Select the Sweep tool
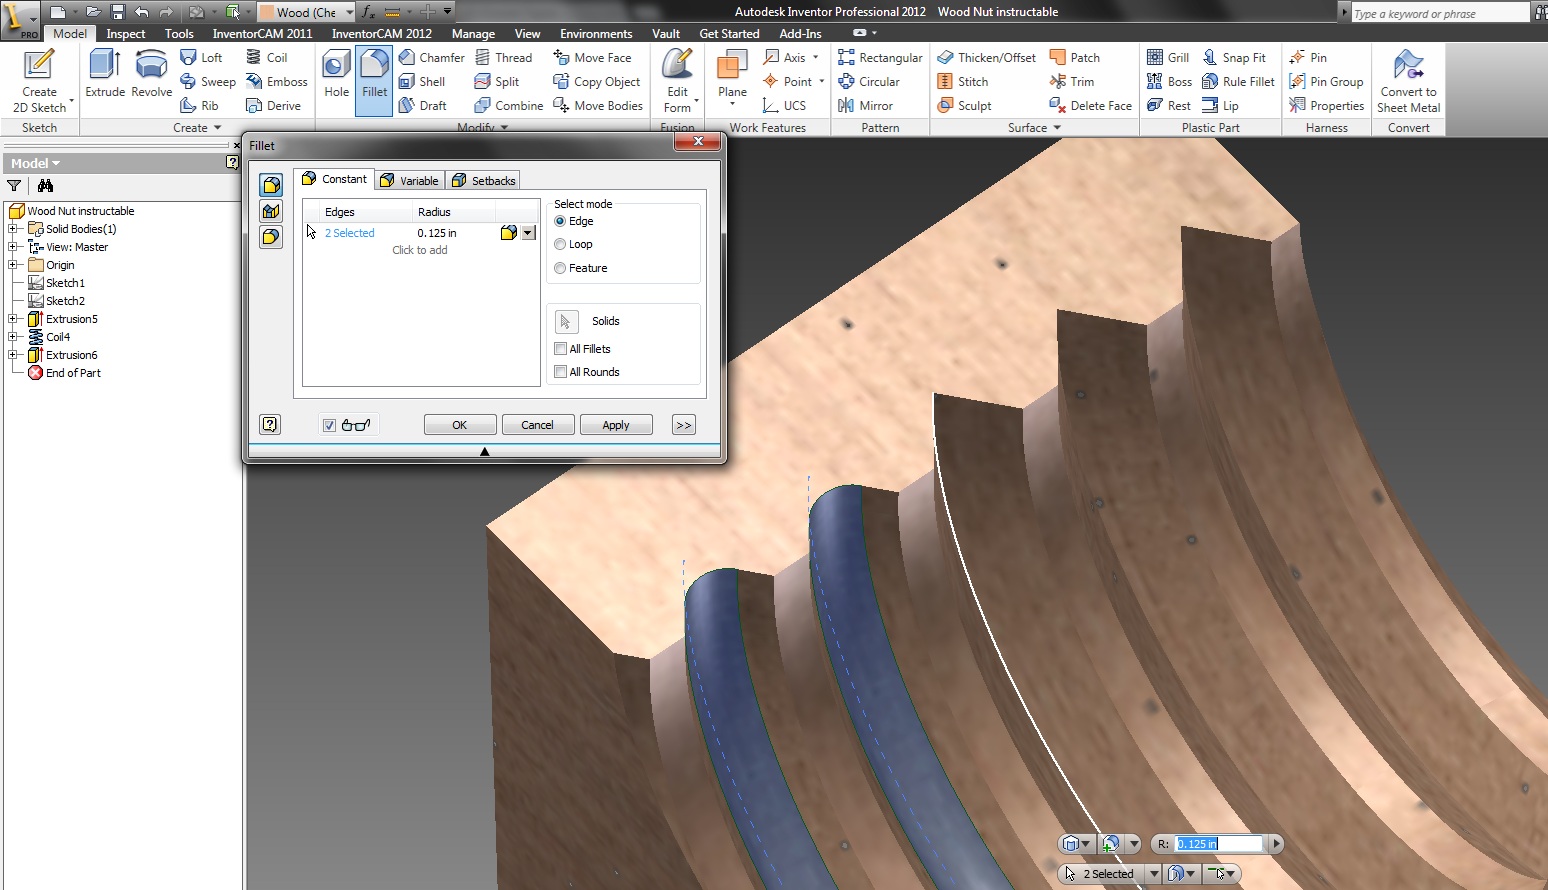 [x=208, y=82]
